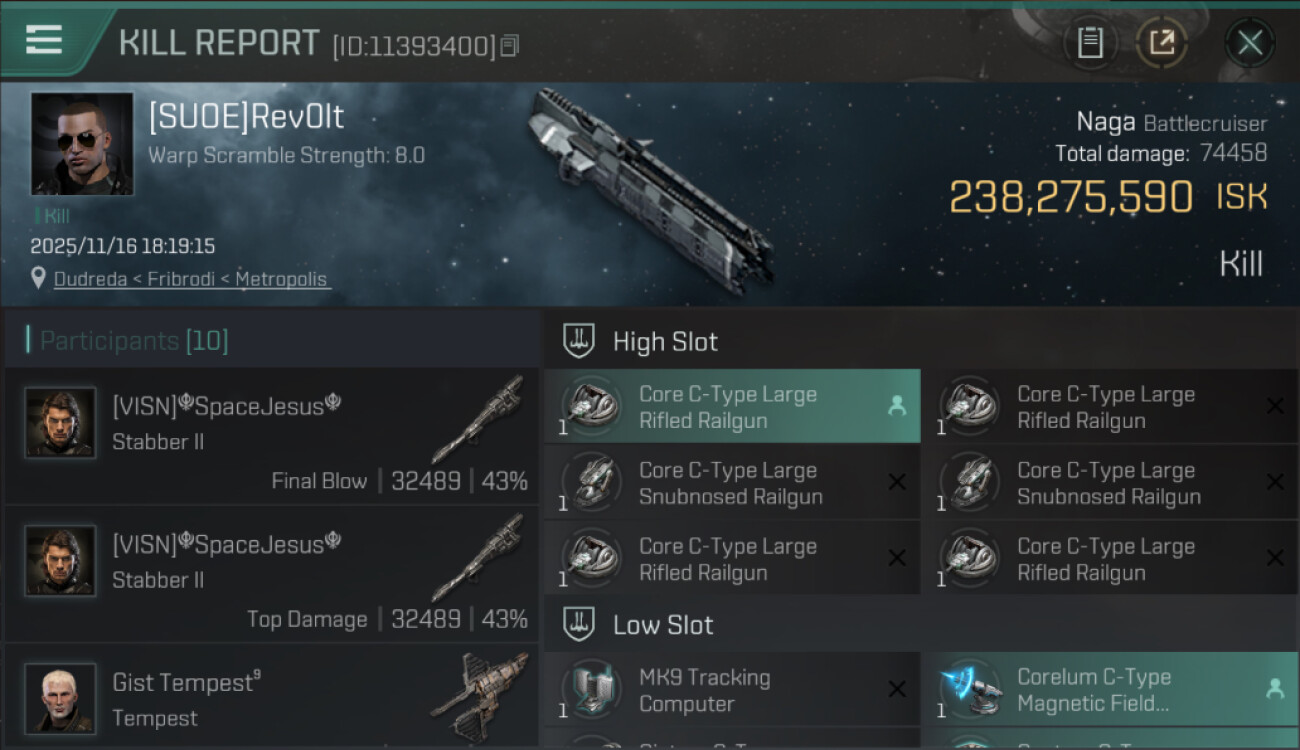The image size is (1300, 750).
Task: Open the Gist Tempest participant portrait
Action: pos(60,699)
